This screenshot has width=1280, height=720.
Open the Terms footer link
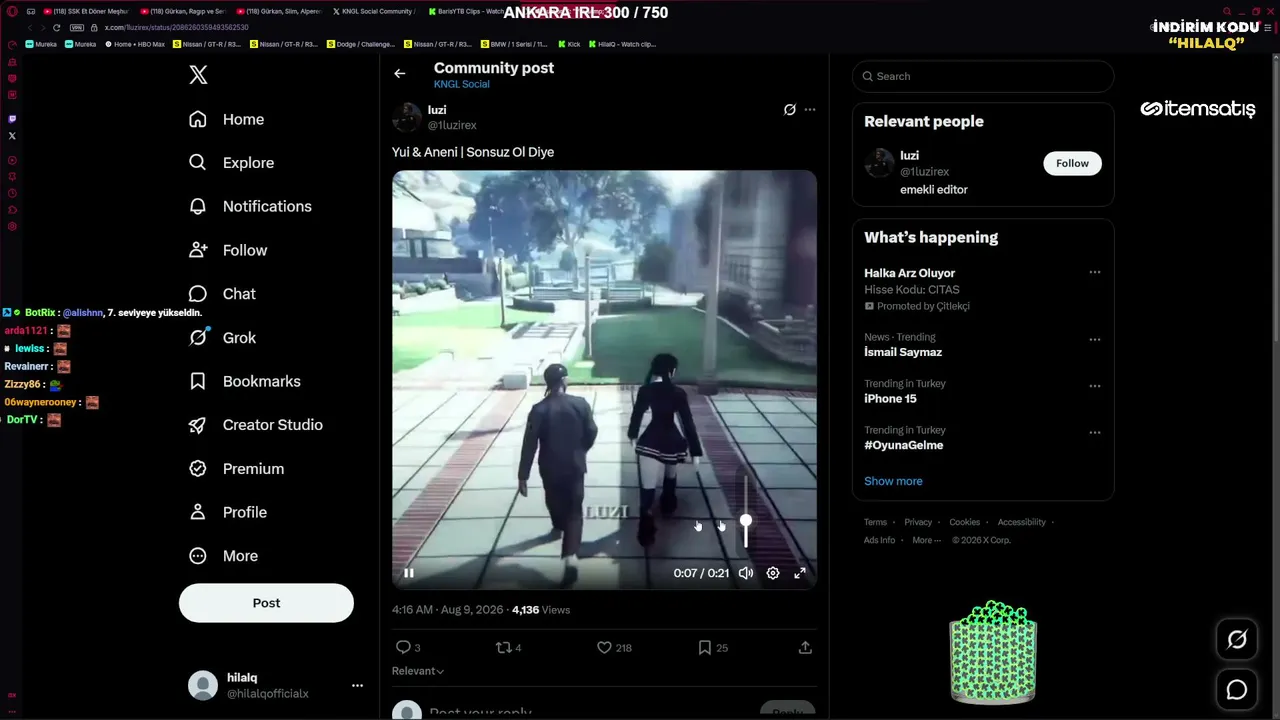[875, 522]
